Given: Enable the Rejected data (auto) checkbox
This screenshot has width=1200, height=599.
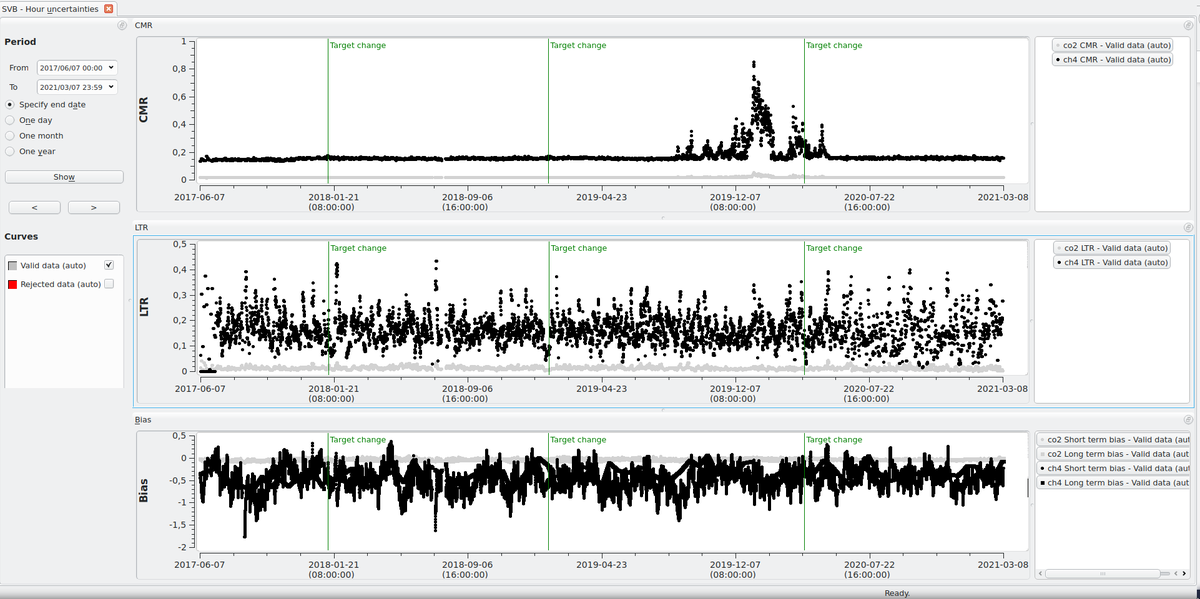Looking at the screenshot, I should (107, 283).
